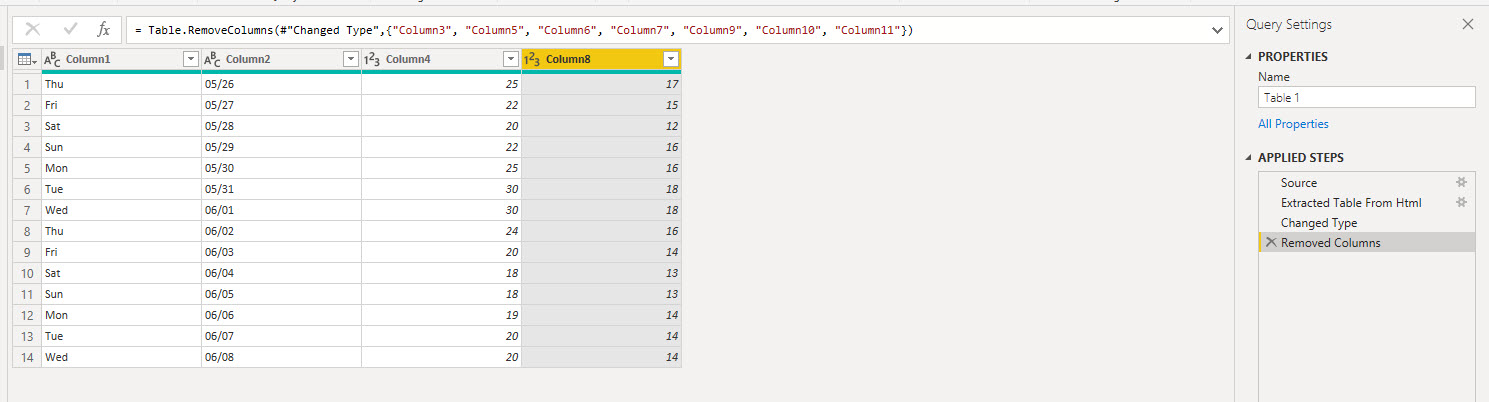Select the Source applied step

tap(1367, 183)
